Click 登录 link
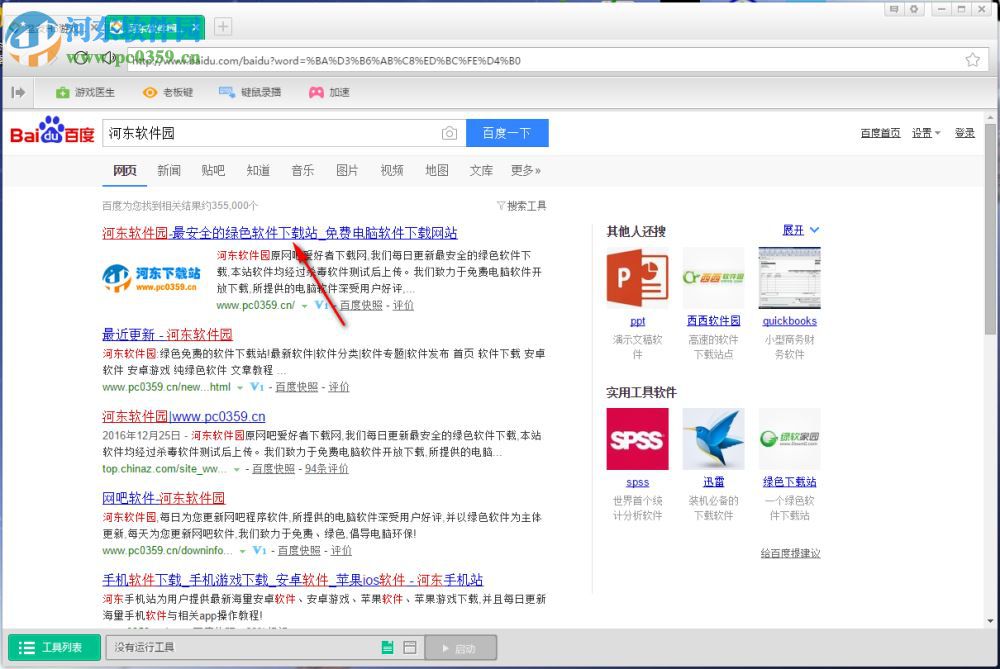This screenshot has width=1000, height=669. [x=964, y=133]
